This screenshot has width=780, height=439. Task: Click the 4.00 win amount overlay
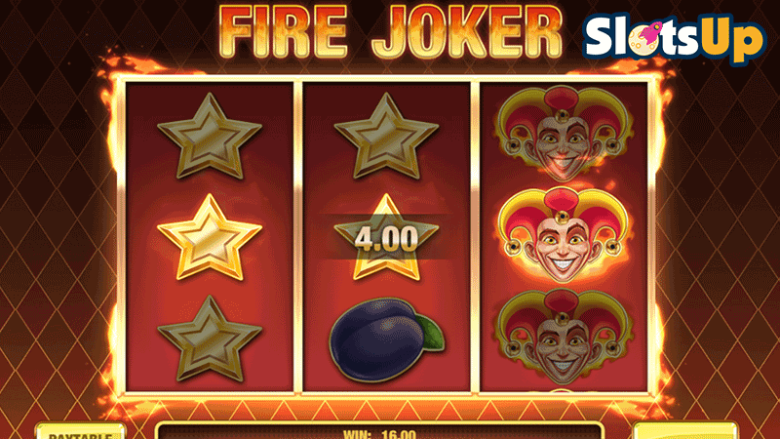[386, 238]
